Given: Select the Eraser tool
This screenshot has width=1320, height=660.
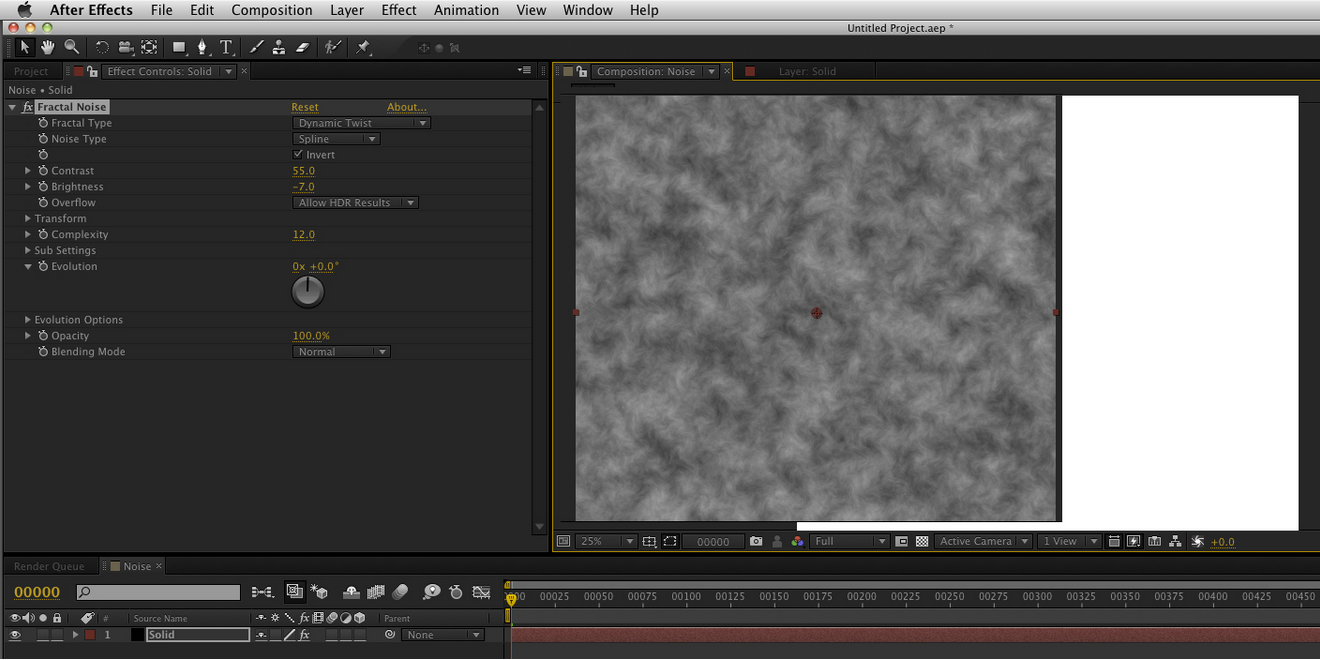Looking at the screenshot, I should point(303,47).
